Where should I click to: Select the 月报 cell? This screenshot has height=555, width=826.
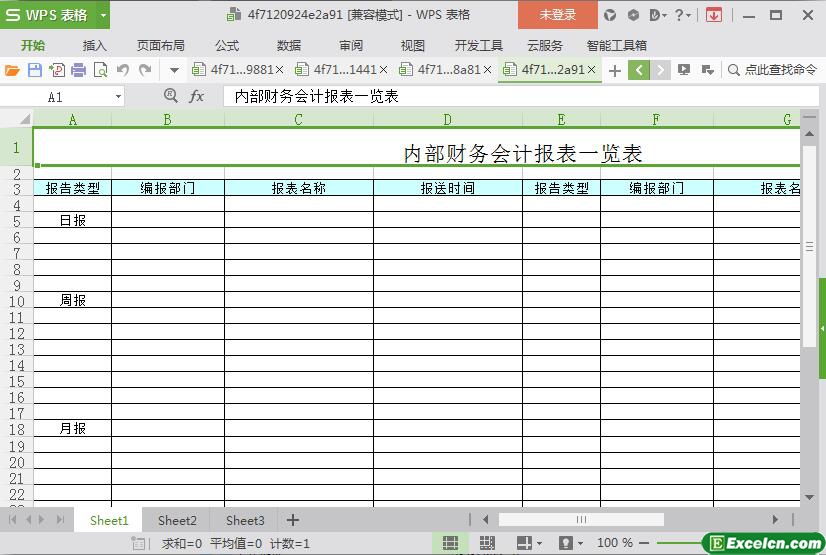tap(73, 428)
